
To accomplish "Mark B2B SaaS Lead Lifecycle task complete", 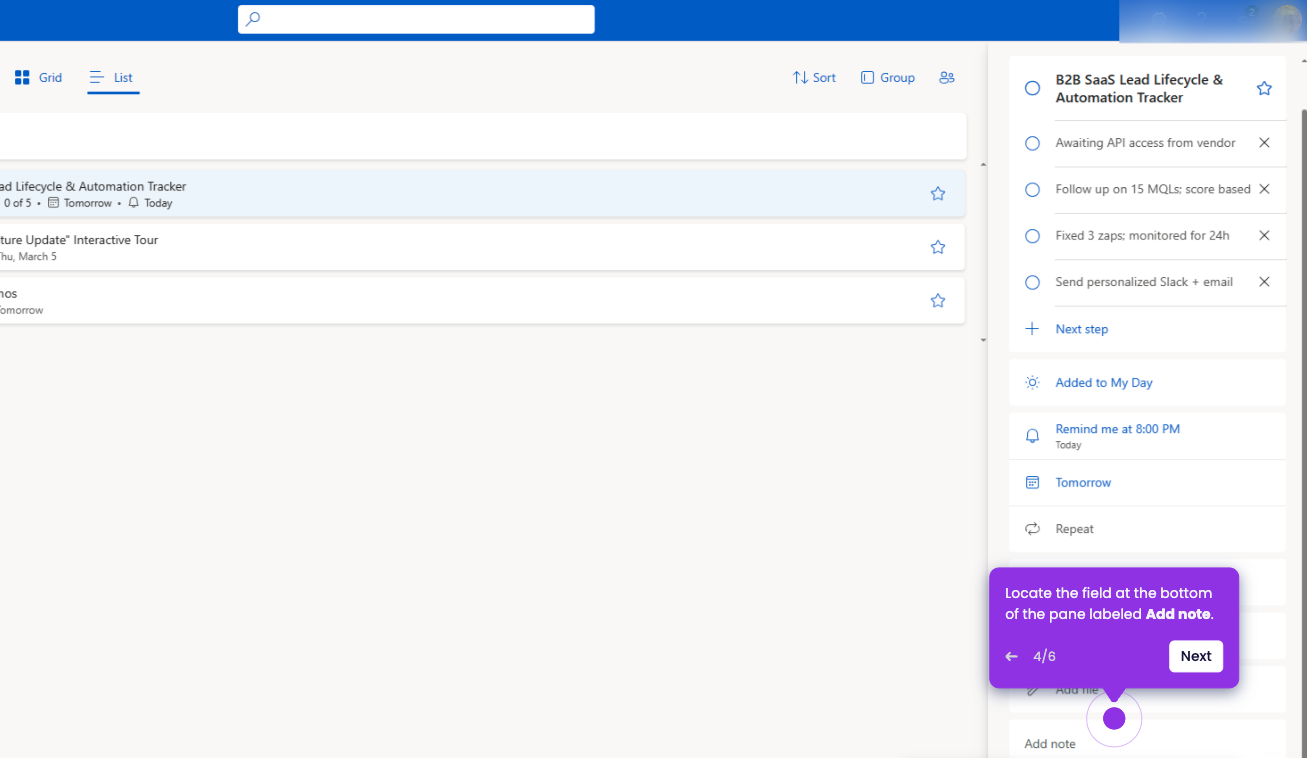I will point(1033,88).
